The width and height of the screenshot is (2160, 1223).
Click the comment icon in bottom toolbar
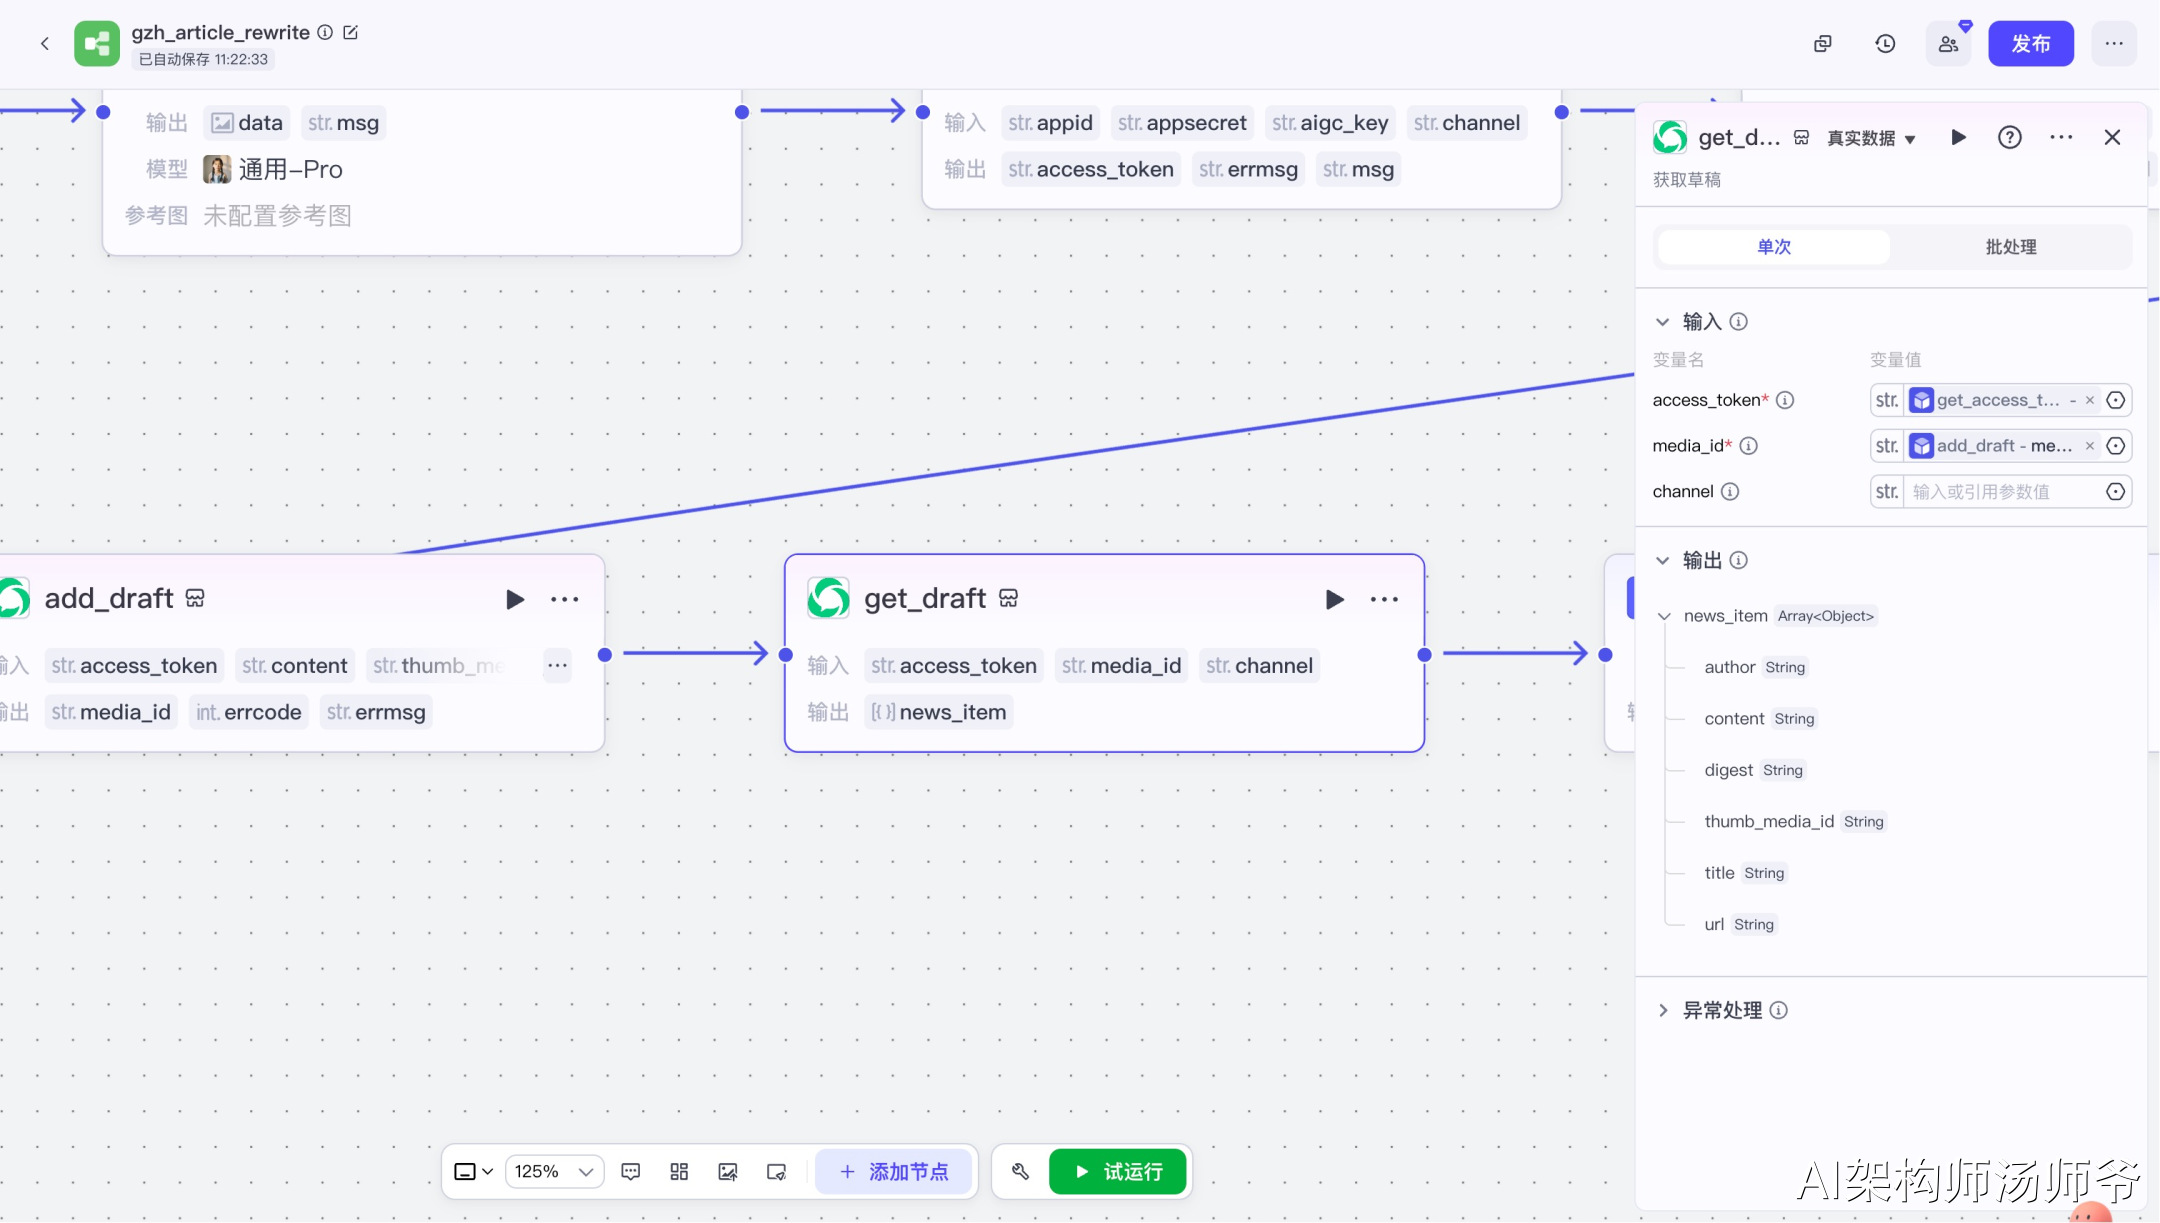pyautogui.click(x=631, y=1171)
